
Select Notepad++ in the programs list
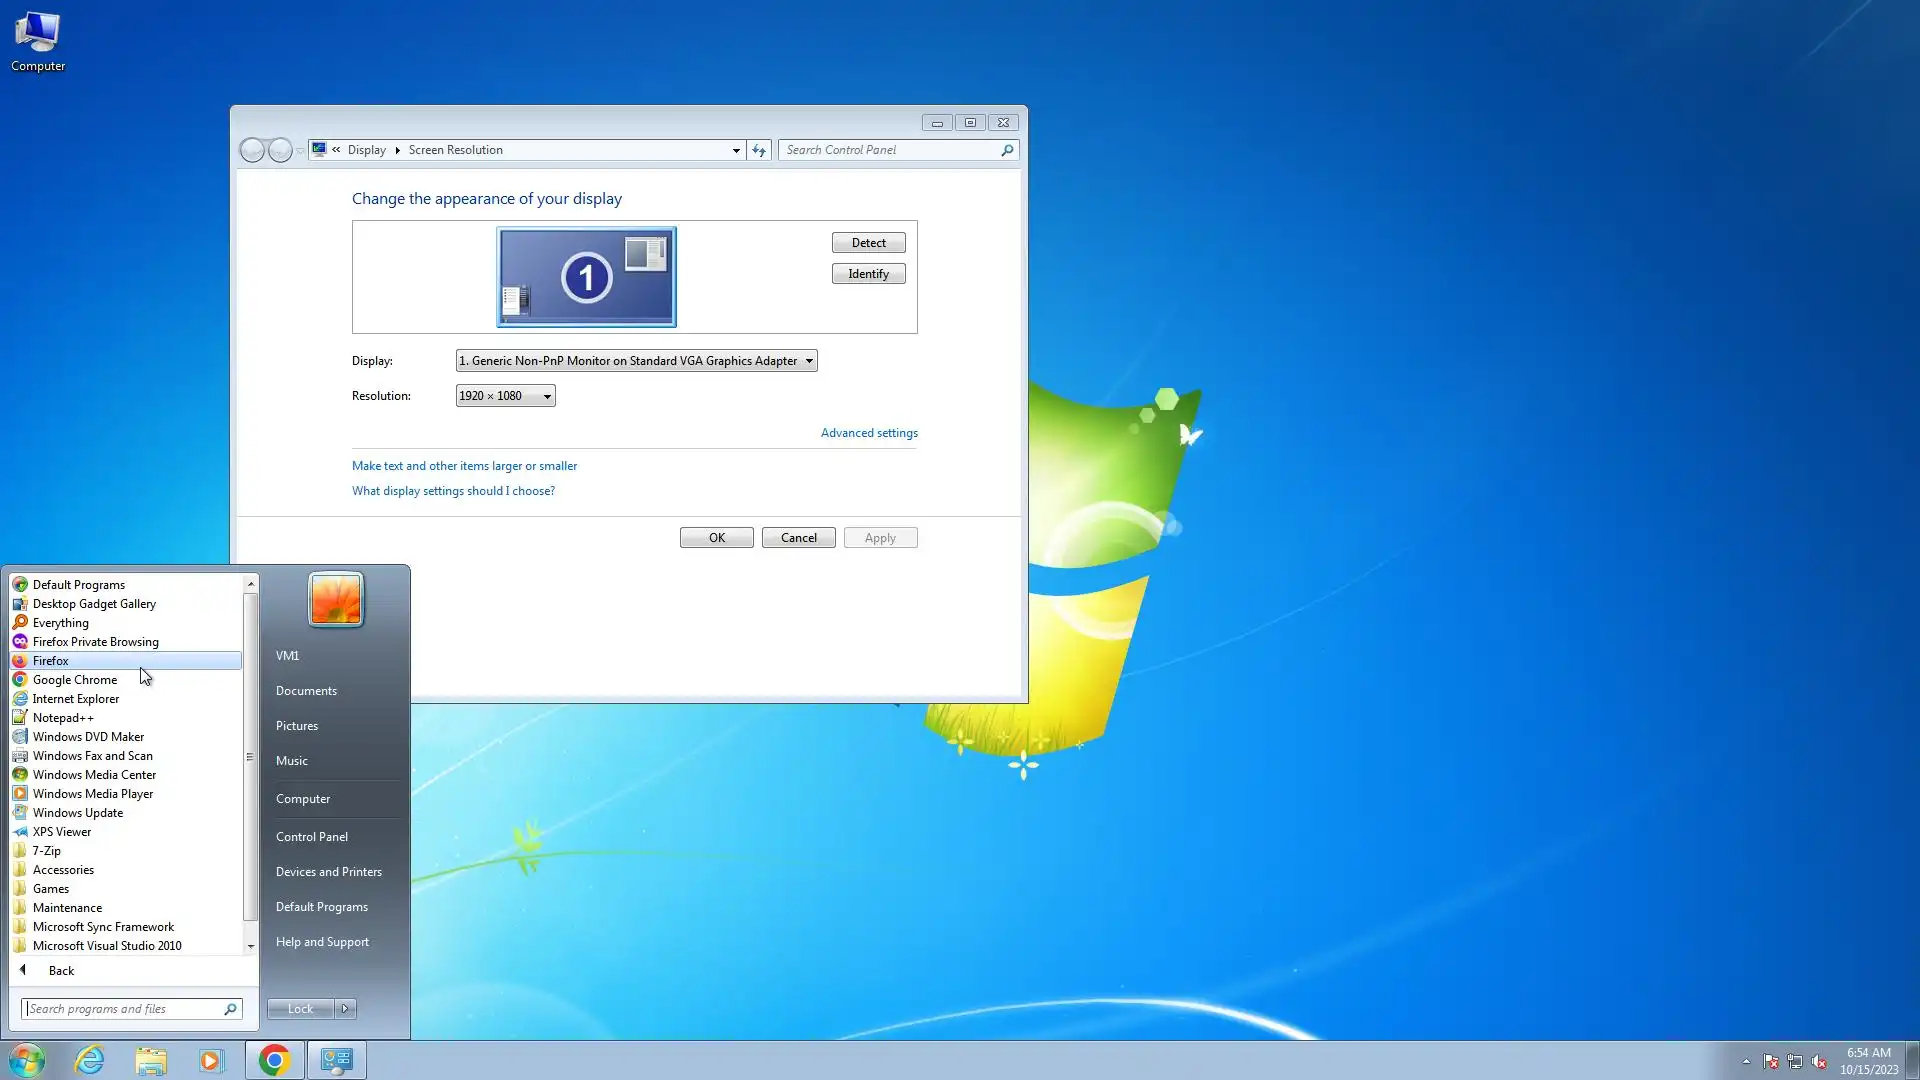pyautogui.click(x=63, y=718)
